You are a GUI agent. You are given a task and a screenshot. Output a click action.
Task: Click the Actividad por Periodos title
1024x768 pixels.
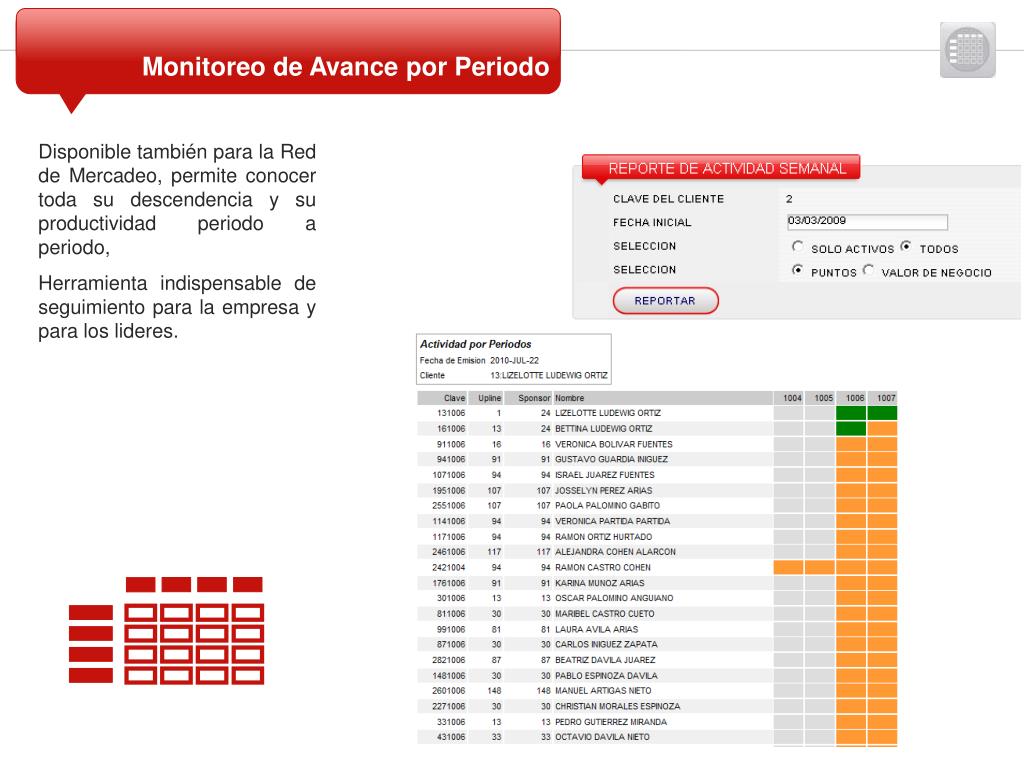coord(475,344)
